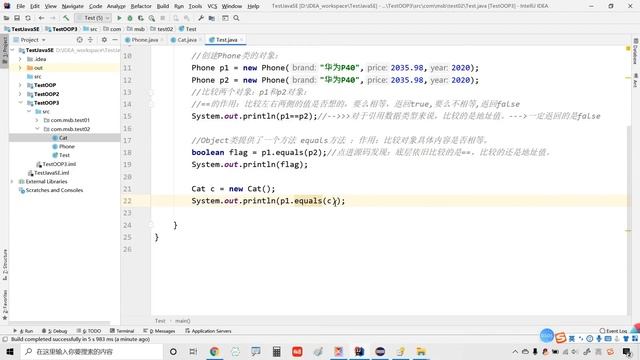Open the Refactor menu
This screenshot has width=640, height=360.
pos(141,6)
